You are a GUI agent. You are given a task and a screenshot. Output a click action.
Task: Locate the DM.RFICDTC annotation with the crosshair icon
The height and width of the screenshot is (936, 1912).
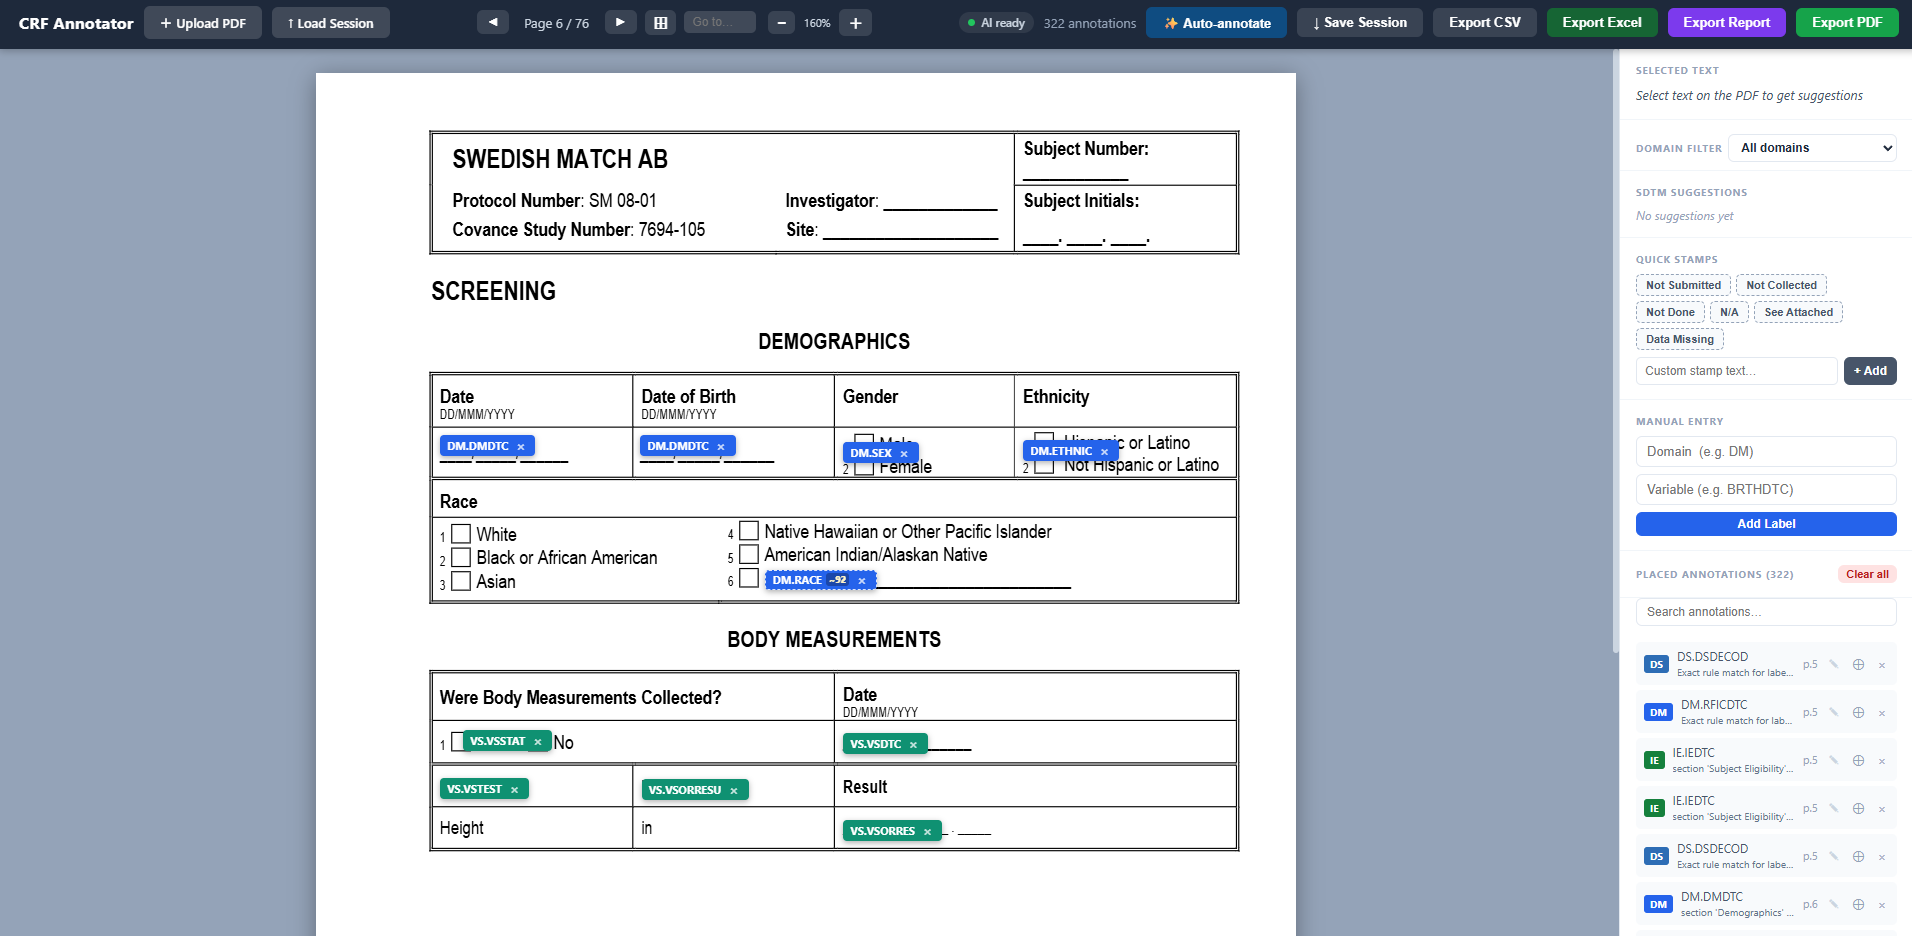(x=1858, y=712)
